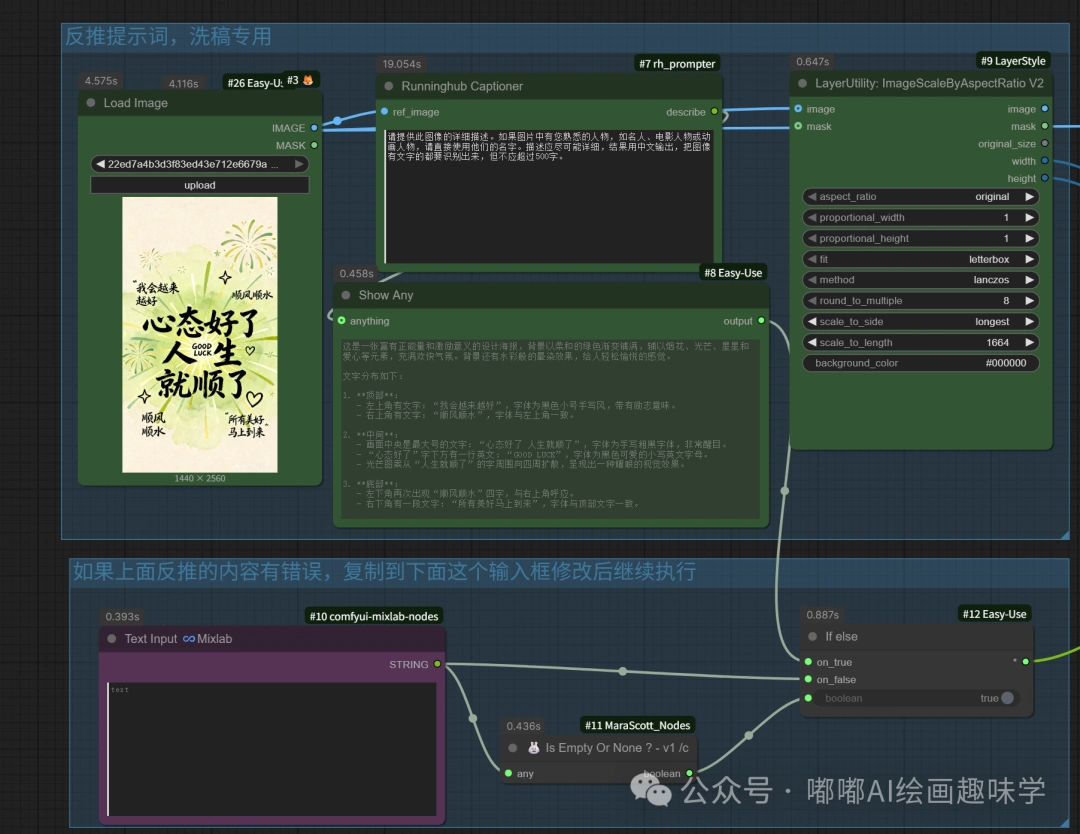Open the method dropdown showing lanczos
The width and height of the screenshot is (1080, 834).
[920, 280]
